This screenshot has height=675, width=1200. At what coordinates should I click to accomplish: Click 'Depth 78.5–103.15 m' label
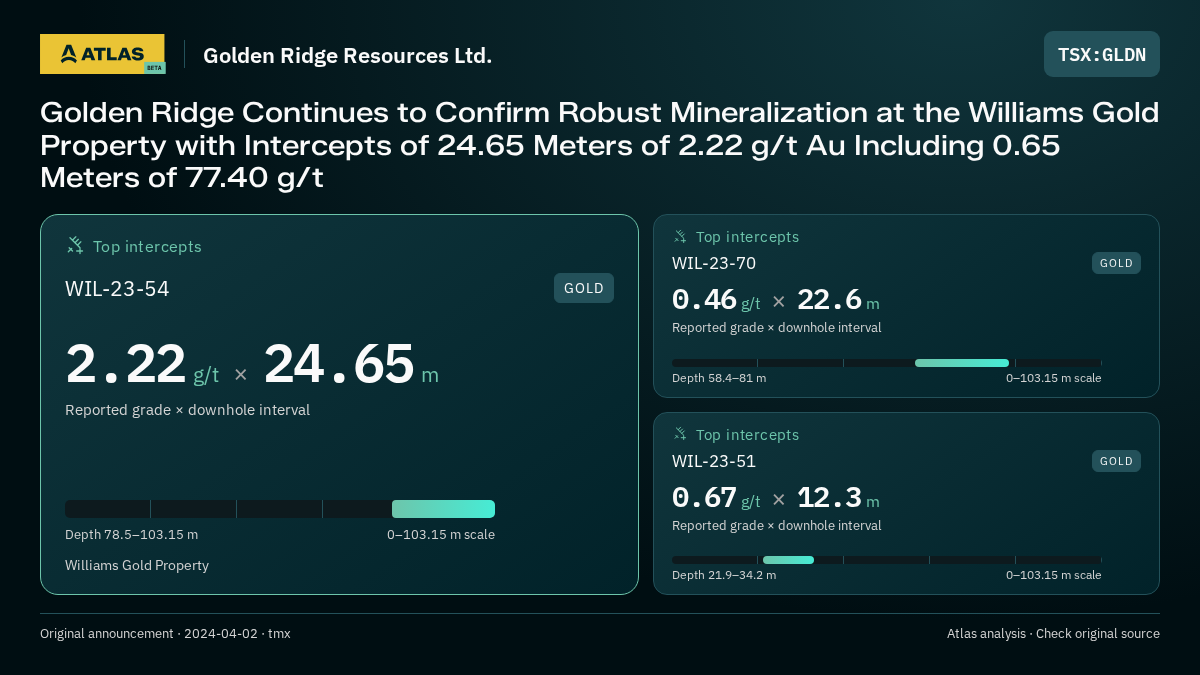click(x=131, y=535)
